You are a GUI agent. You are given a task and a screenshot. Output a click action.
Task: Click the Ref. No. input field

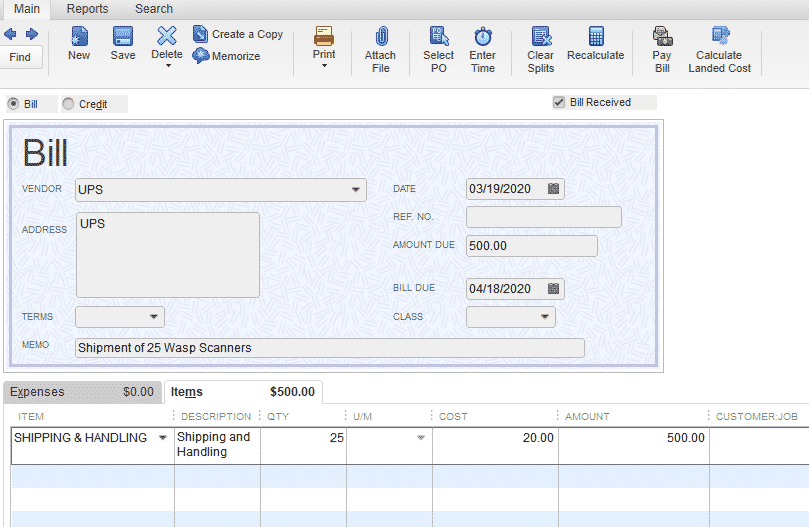tap(544, 217)
